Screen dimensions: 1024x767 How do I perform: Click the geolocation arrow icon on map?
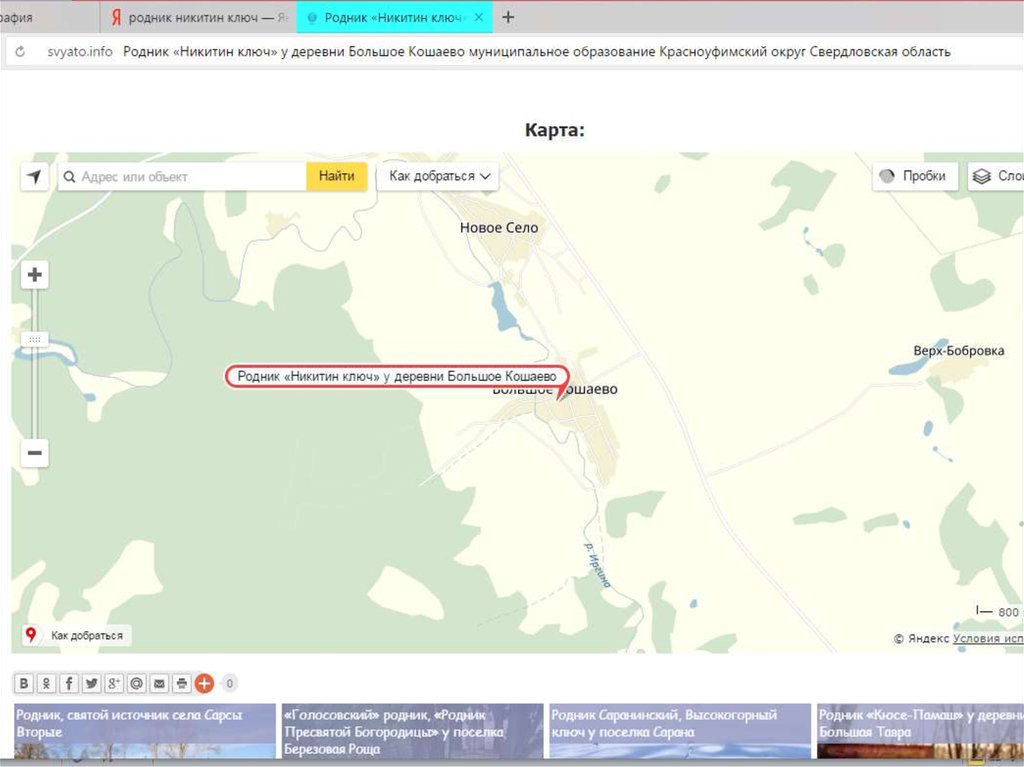pos(35,177)
